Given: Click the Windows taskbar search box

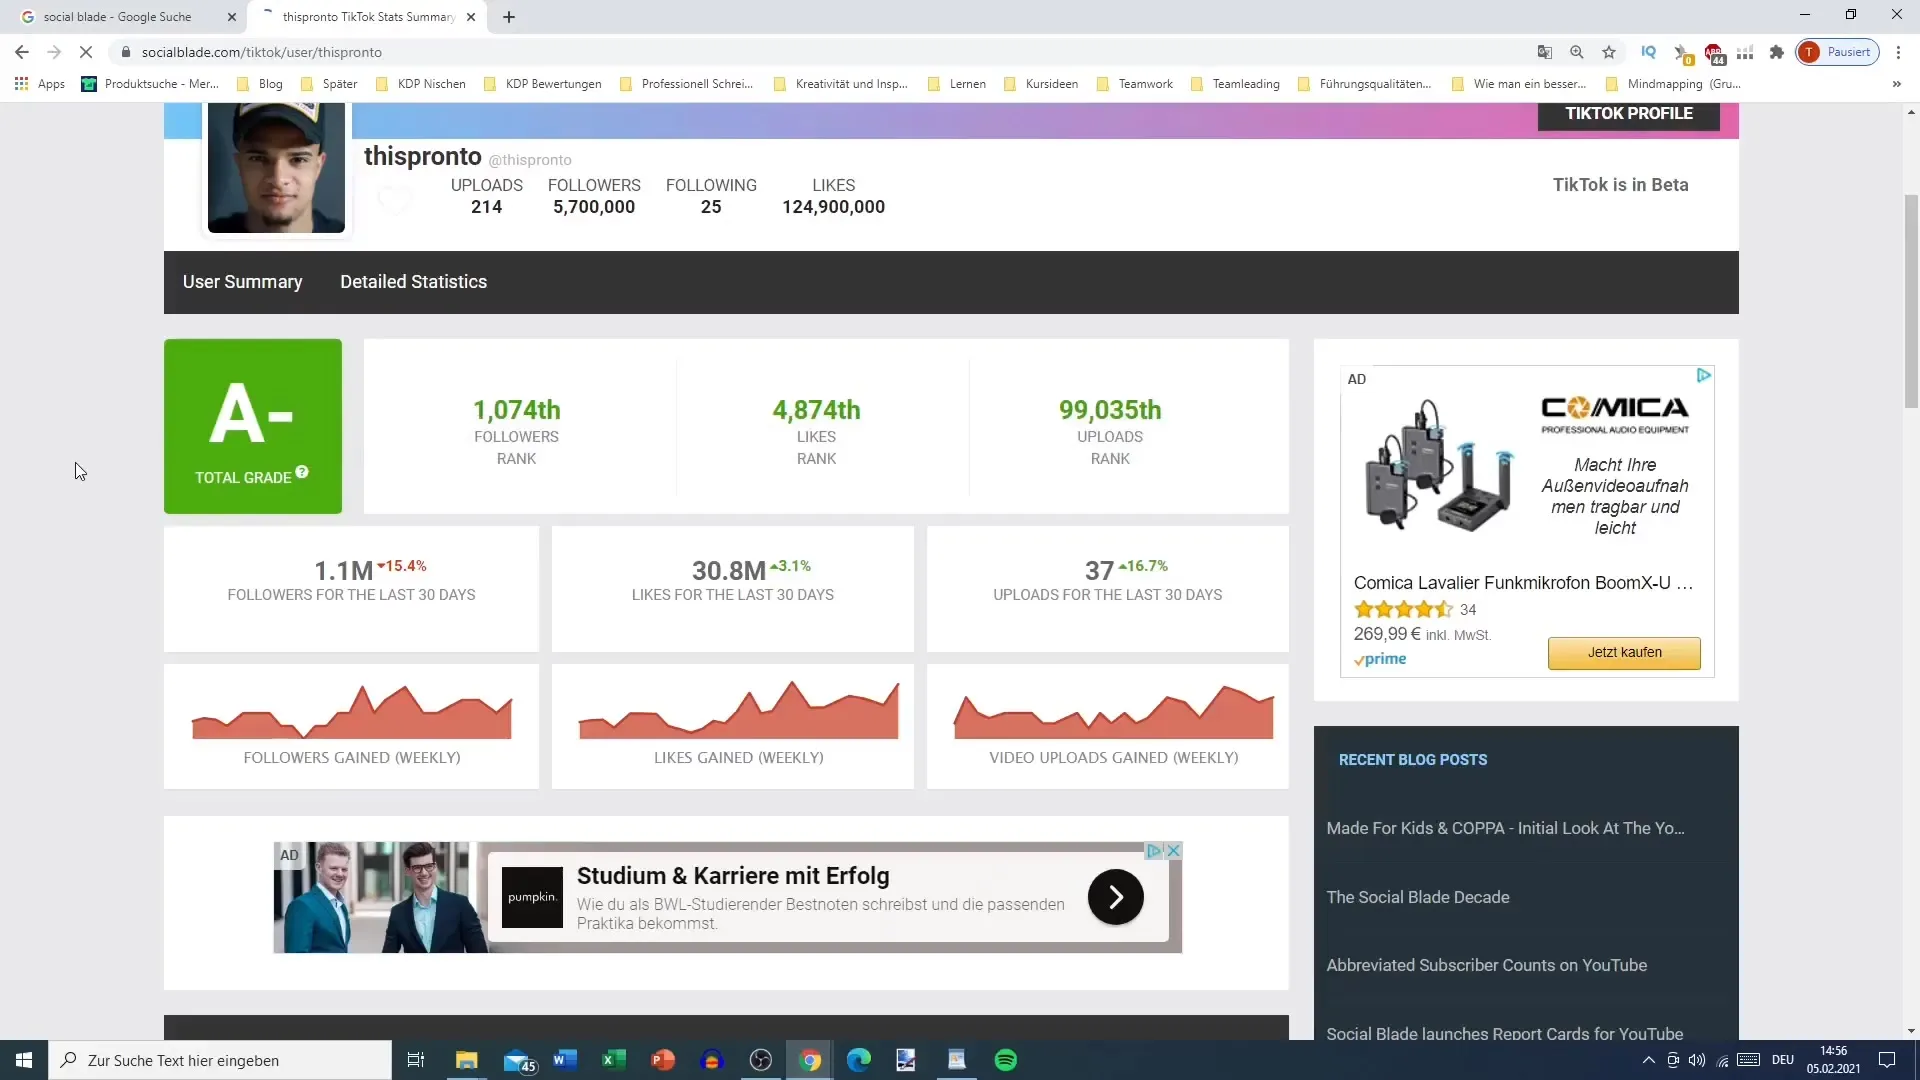Looking at the screenshot, I should point(220,1060).
